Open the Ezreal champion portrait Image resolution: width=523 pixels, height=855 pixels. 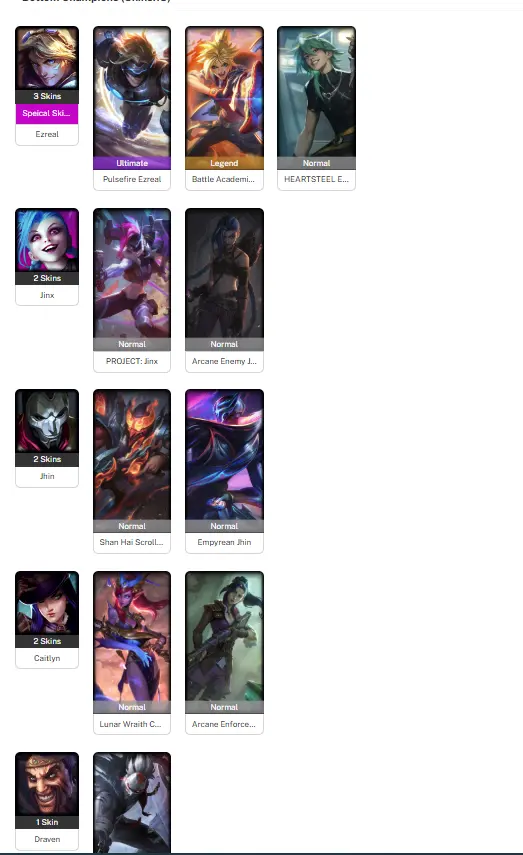47,58
